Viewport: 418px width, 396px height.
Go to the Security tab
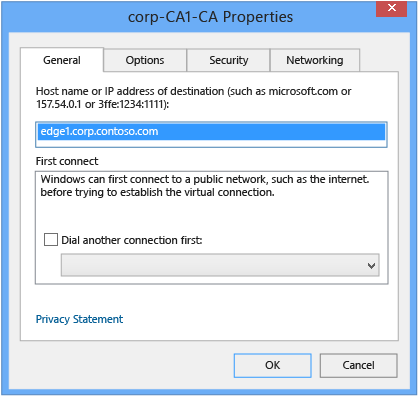click(x=228, y=60)
